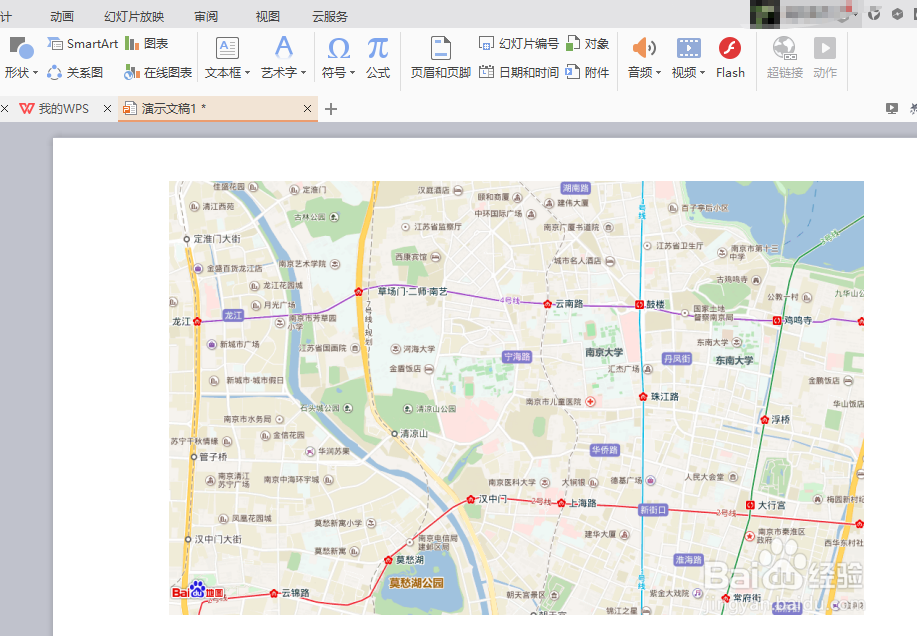The height and width of the screenshot is (636, 917).
Task: Click the hexagon icon in the title bar
Action: tap(897, 13)
